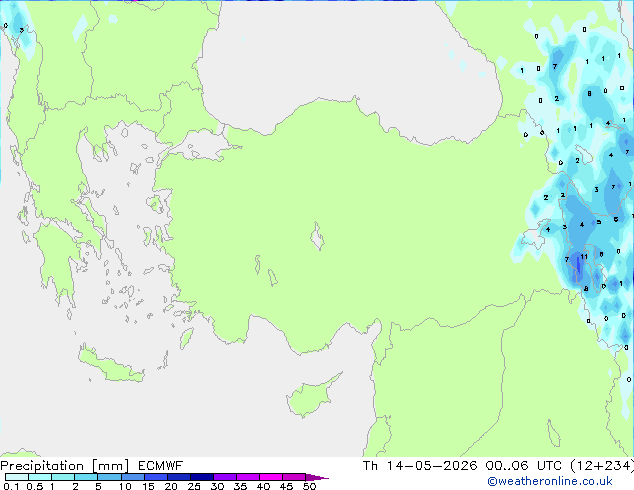Viewport: 634px width, 490px height.
Task: Click the island of Cyprus on the map
Action: pos(311,397)
